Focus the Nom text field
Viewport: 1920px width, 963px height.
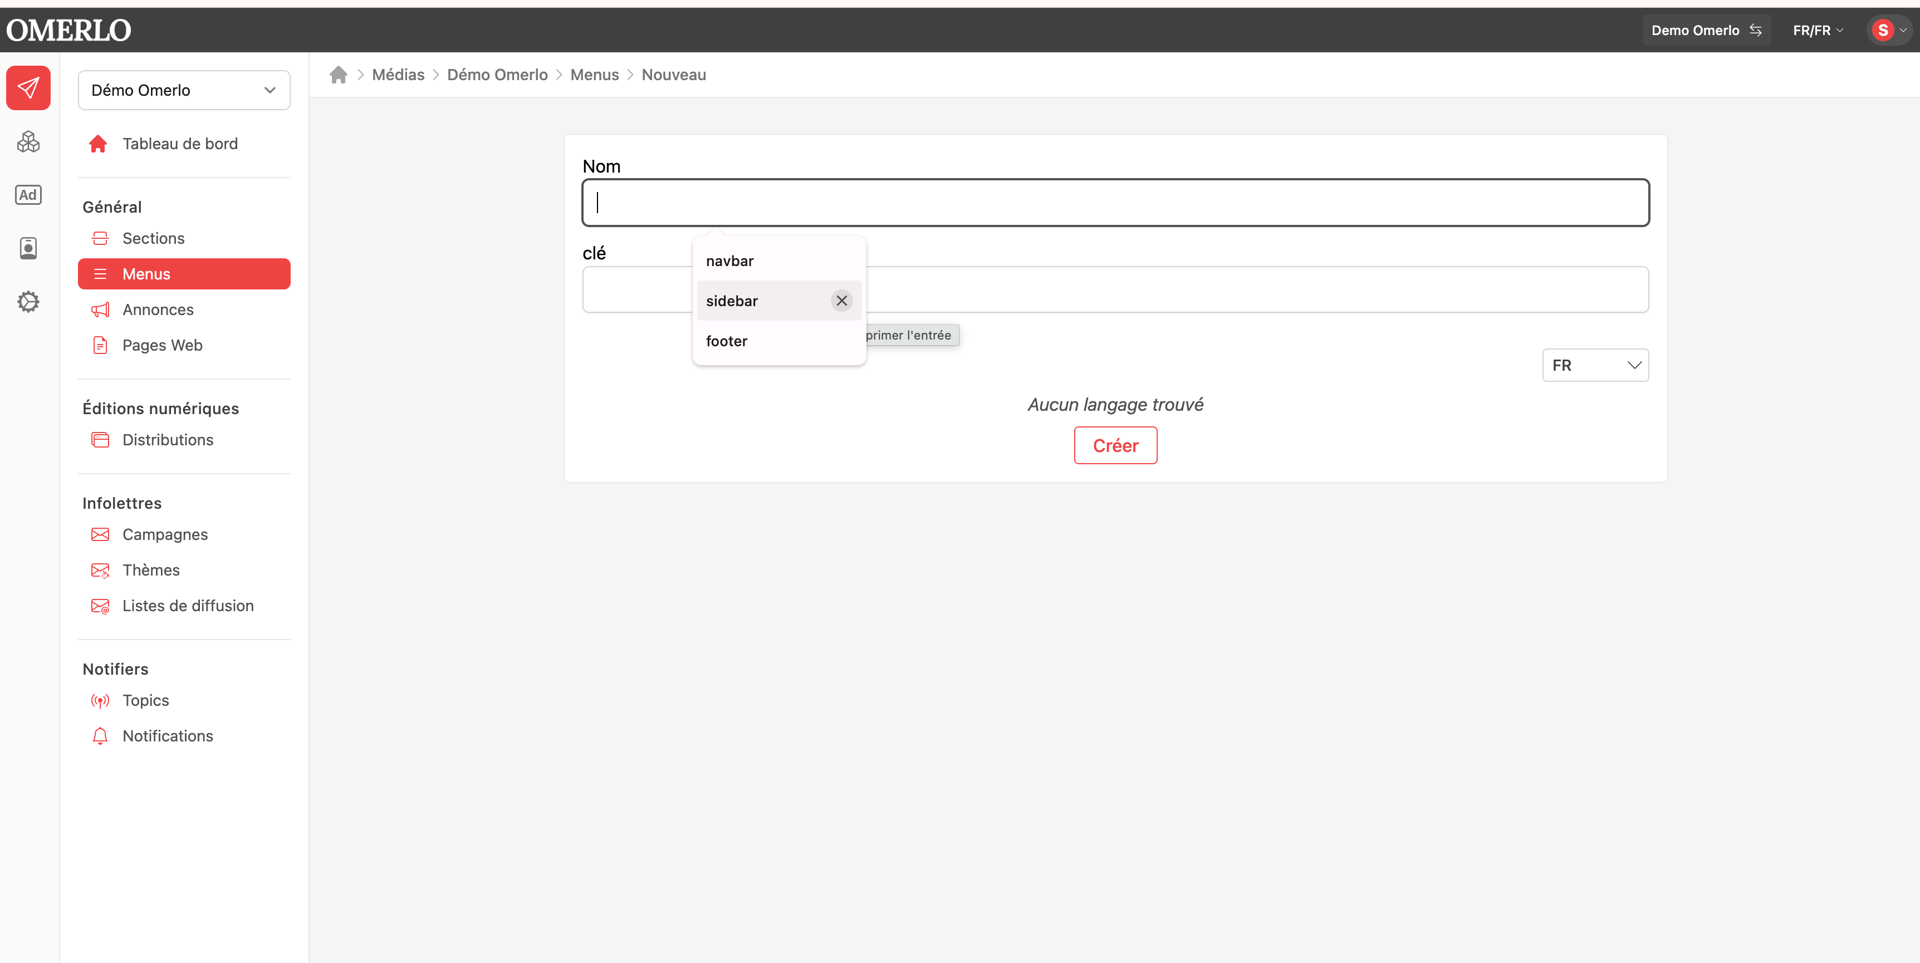[x=1115, y=203]
